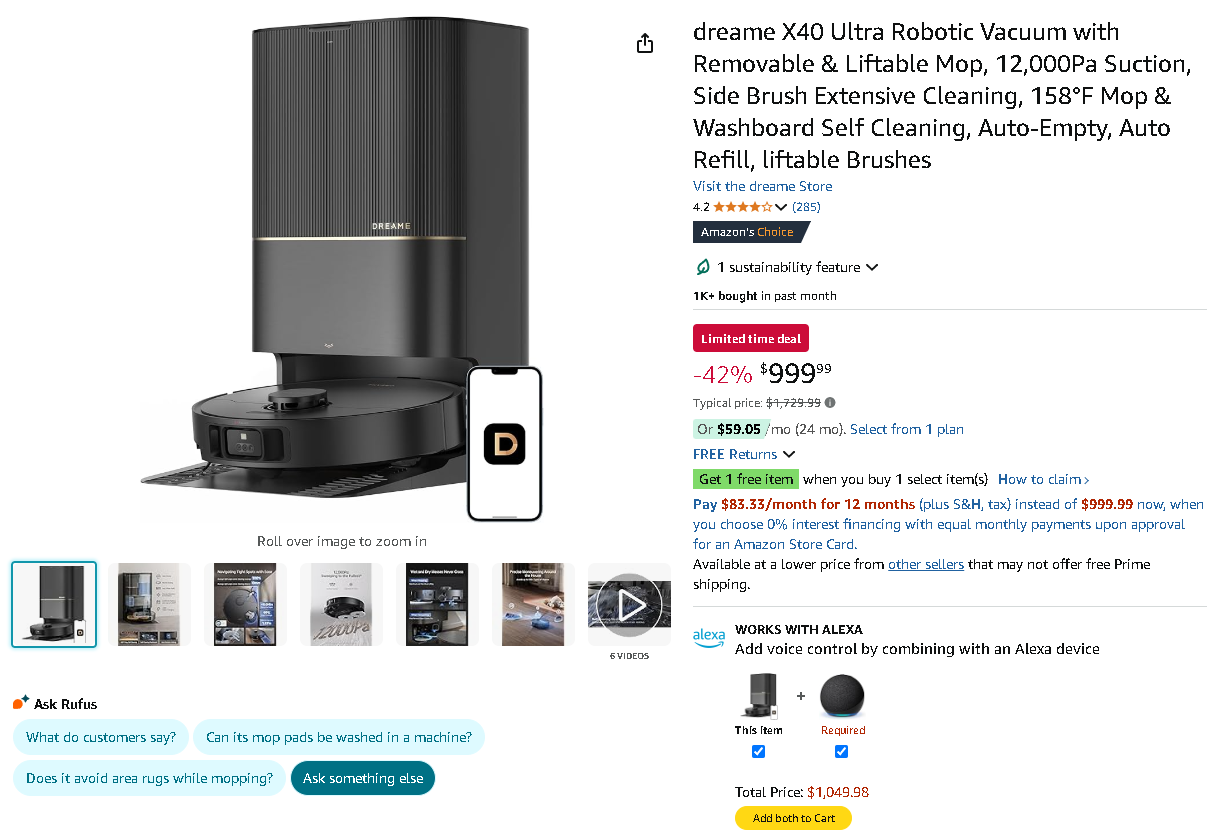
Task: Expand the star rating dropdown arrow
Action: pyautogui.click(x=781, y=207)
